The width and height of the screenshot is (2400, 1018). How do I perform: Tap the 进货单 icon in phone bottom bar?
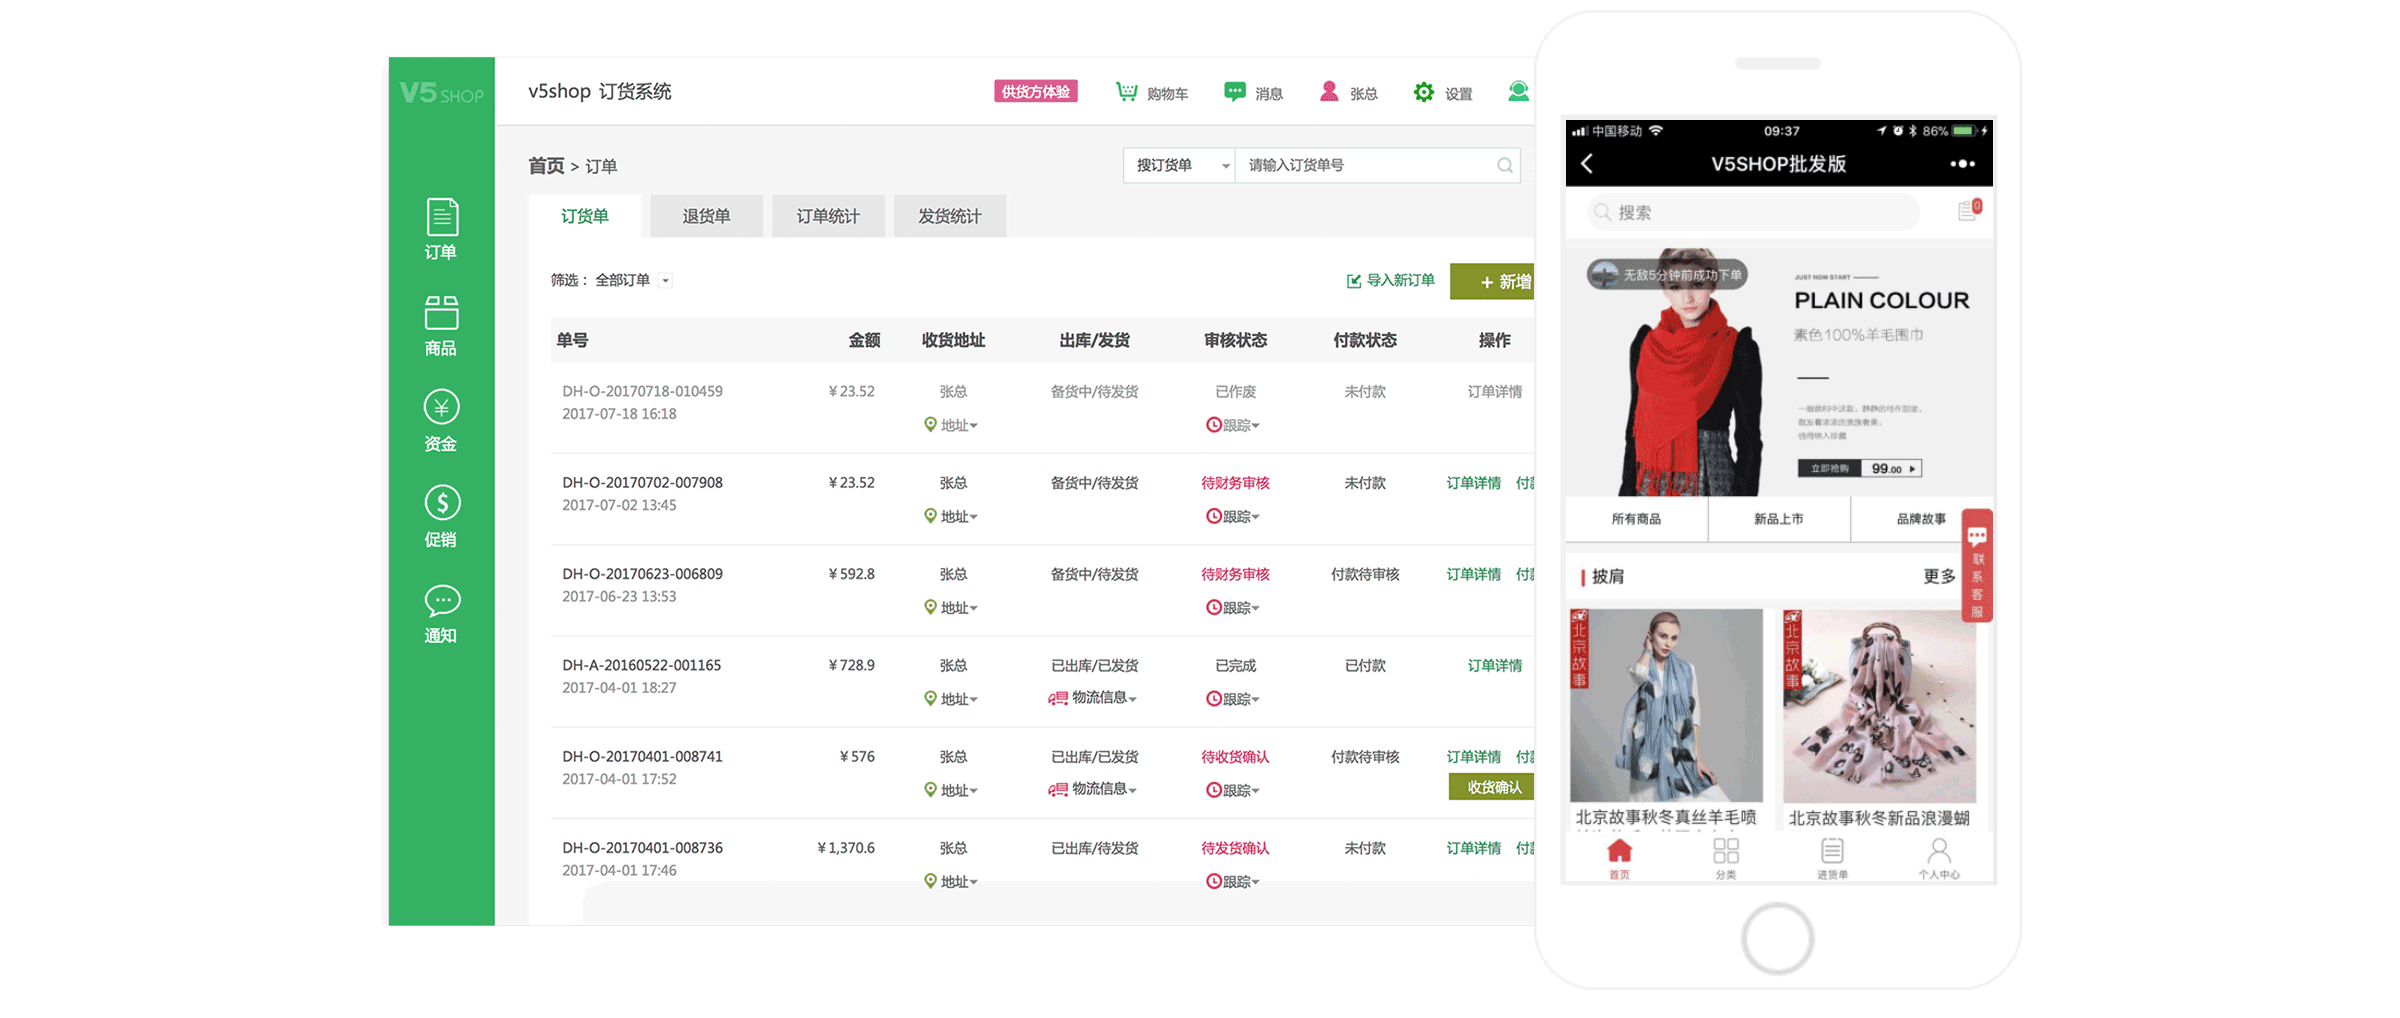pos(1832,859)
